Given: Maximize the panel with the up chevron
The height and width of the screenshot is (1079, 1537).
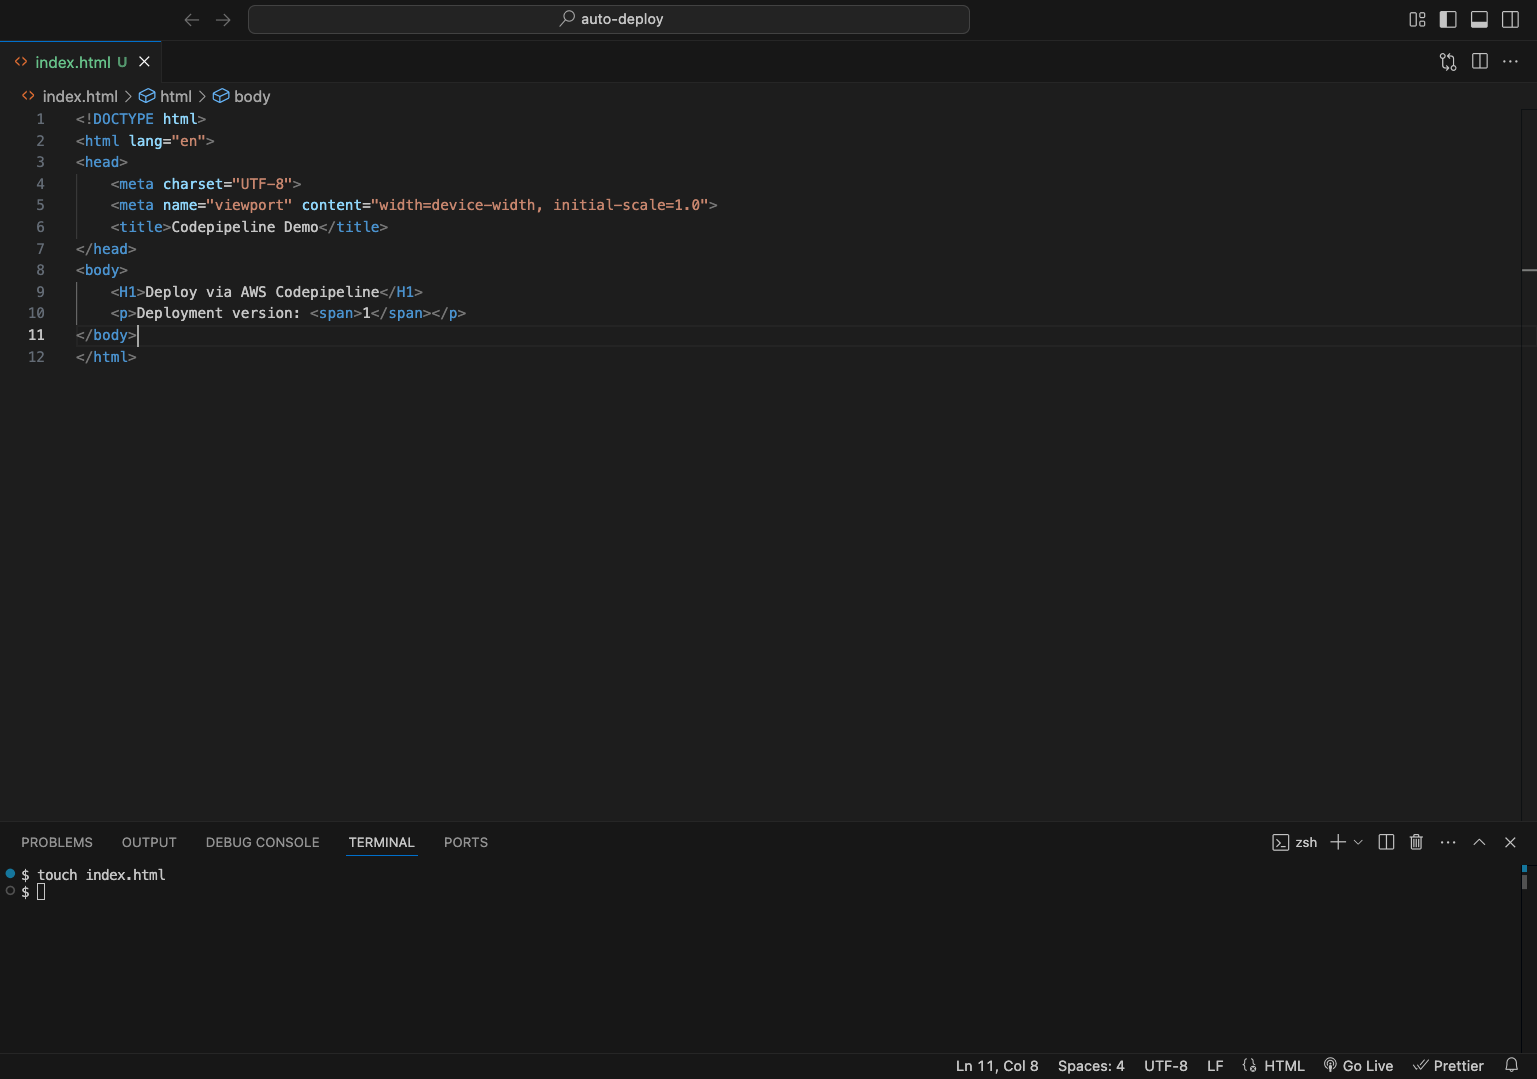Looking at the screenshot, I should pos(1479,843).
